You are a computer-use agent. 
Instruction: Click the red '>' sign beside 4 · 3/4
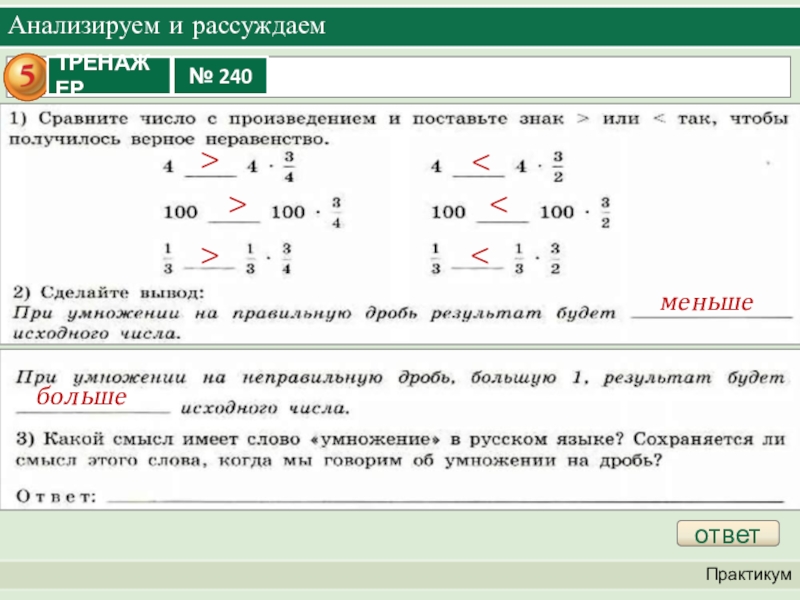(x=207, y=160)
